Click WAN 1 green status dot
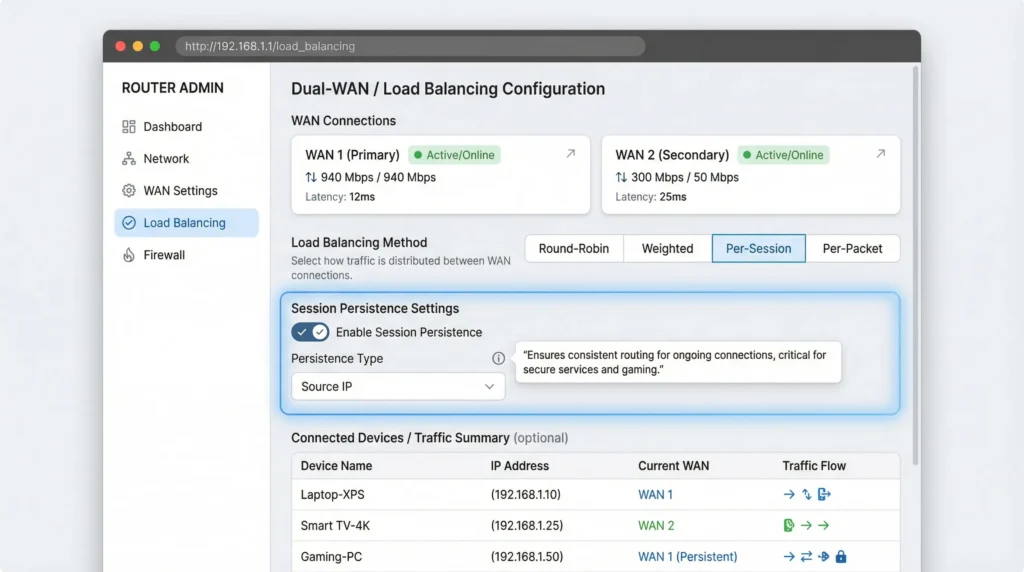This screenshot has height=572, width=1024. pos(418,155)
